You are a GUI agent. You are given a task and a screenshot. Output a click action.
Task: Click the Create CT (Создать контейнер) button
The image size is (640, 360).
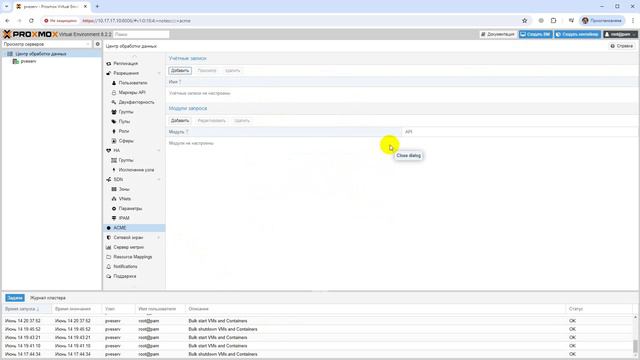[577, 34]
